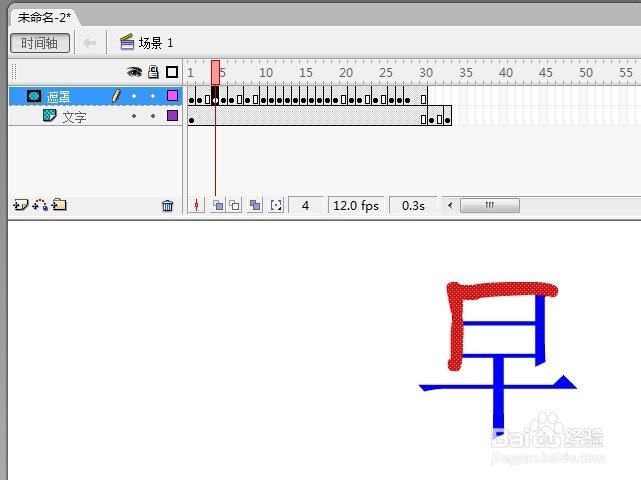Select the 文字 layer
641x480 pixels.
pyautogui.click(x=95, y=116)
